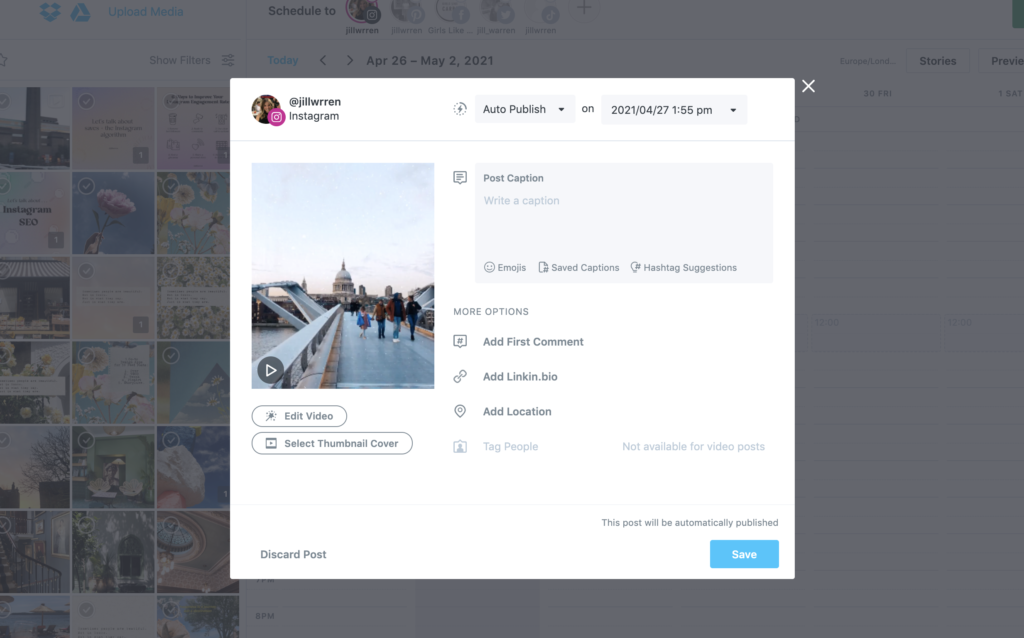This screenshot has height=638, width=1024.
Task: Save the scheduled post
Action: click(744, 554)
